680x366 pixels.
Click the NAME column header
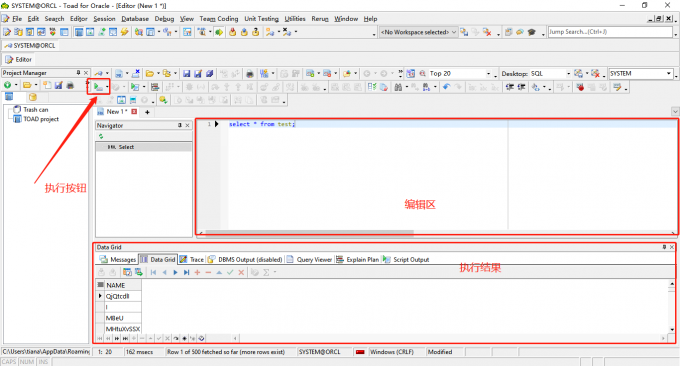[123, 285]
